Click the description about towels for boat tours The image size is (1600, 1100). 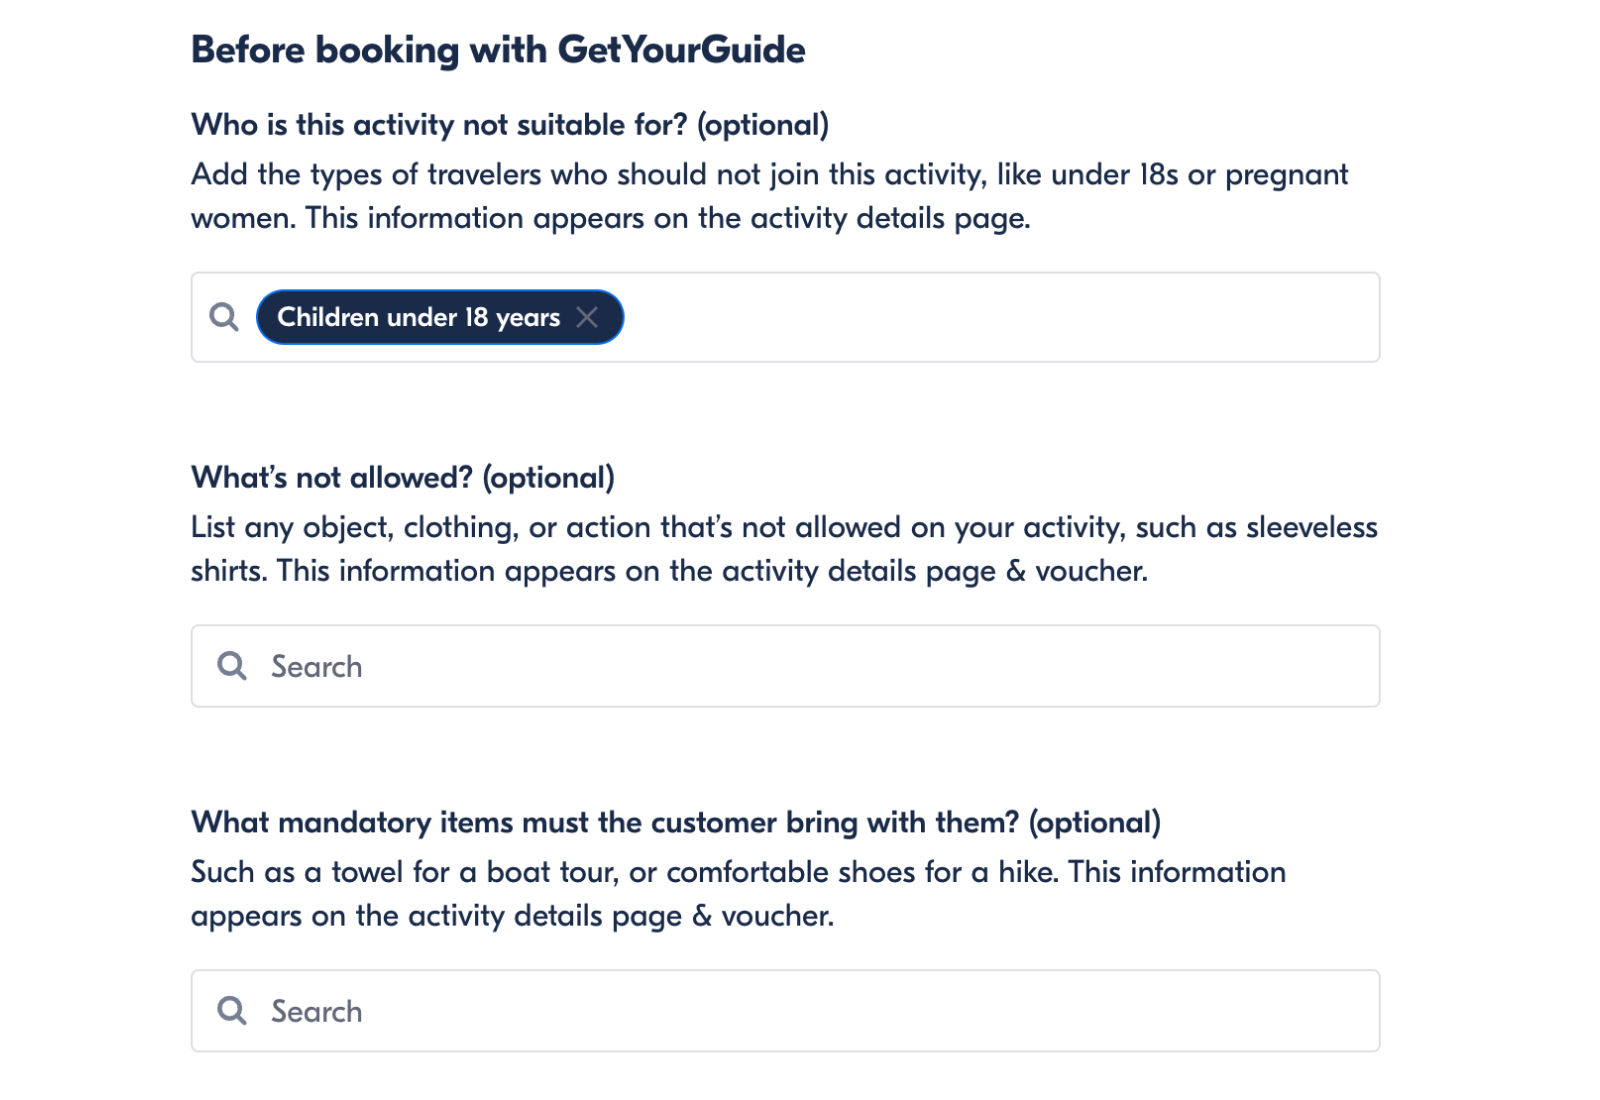739,893
